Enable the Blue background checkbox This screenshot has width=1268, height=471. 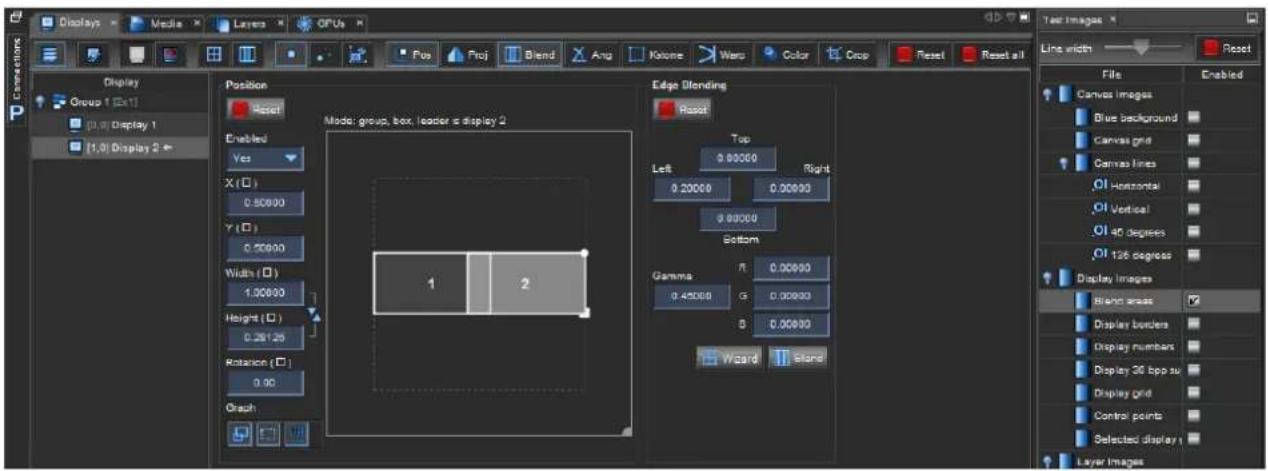(x=1194, y=117)
